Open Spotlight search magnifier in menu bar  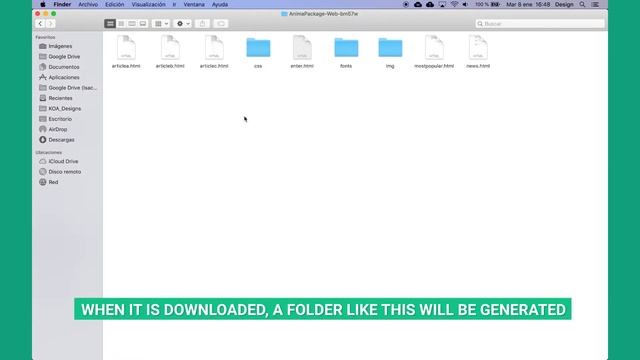(x=582, y=4)
